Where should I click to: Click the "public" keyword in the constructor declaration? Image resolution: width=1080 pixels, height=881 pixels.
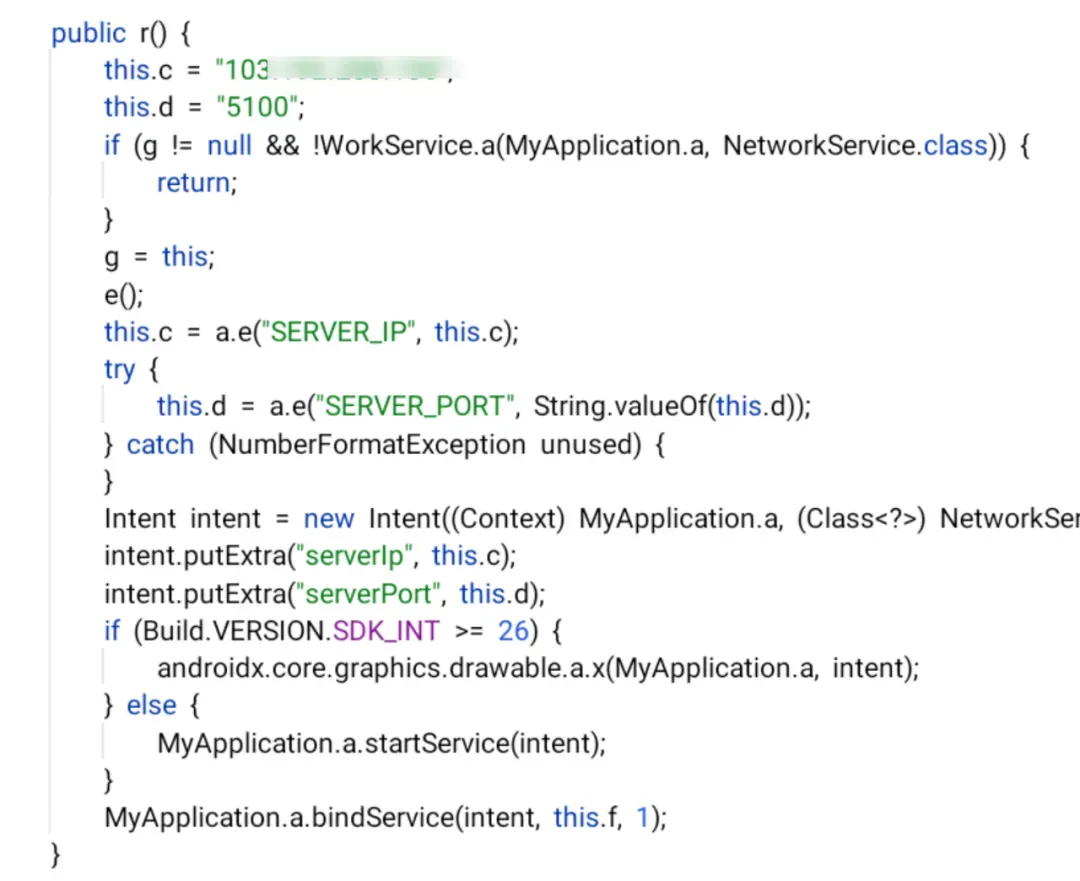pos(89,33)
